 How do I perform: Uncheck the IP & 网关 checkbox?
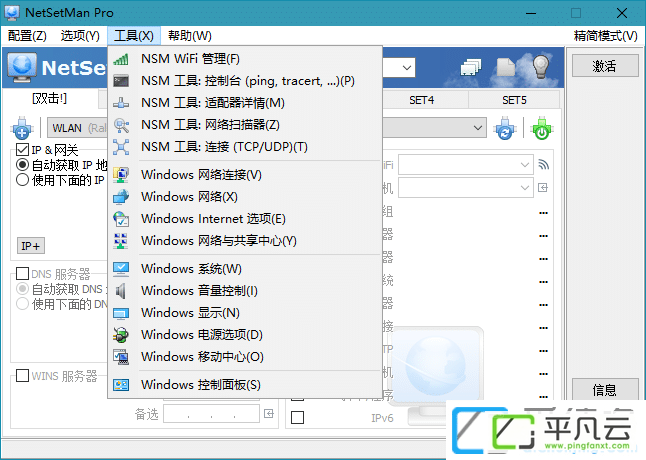[22, 149]
